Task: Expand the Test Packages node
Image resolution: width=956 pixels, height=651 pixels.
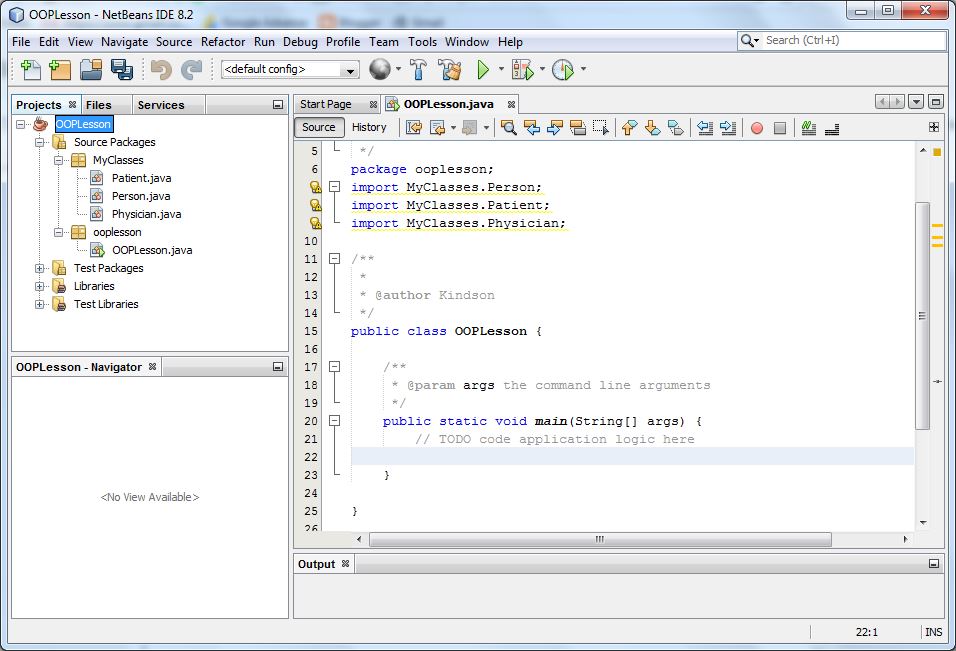Action: pyautogui.click(x=40, y=268)
